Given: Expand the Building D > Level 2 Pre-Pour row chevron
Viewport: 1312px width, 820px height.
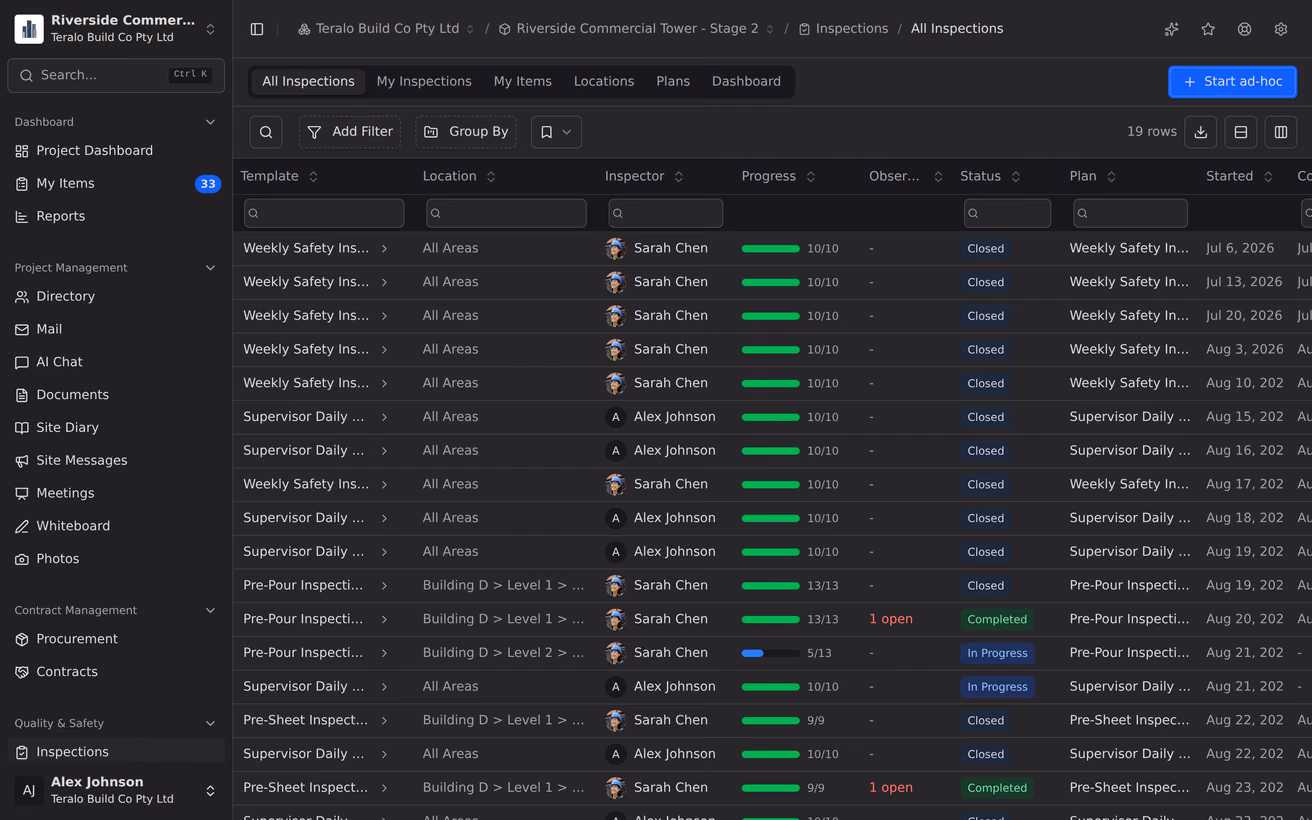Looking at the screenshot, I should (x=384, y=653).
